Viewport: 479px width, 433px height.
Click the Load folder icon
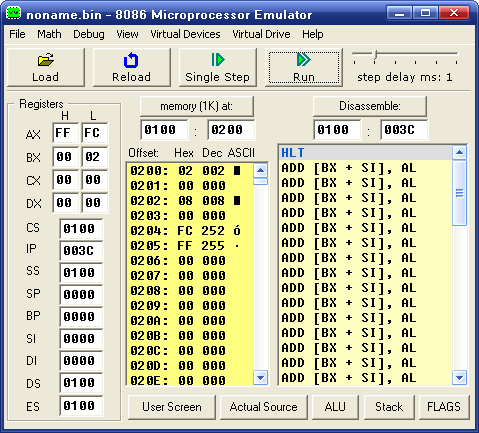tap(46, 60)
